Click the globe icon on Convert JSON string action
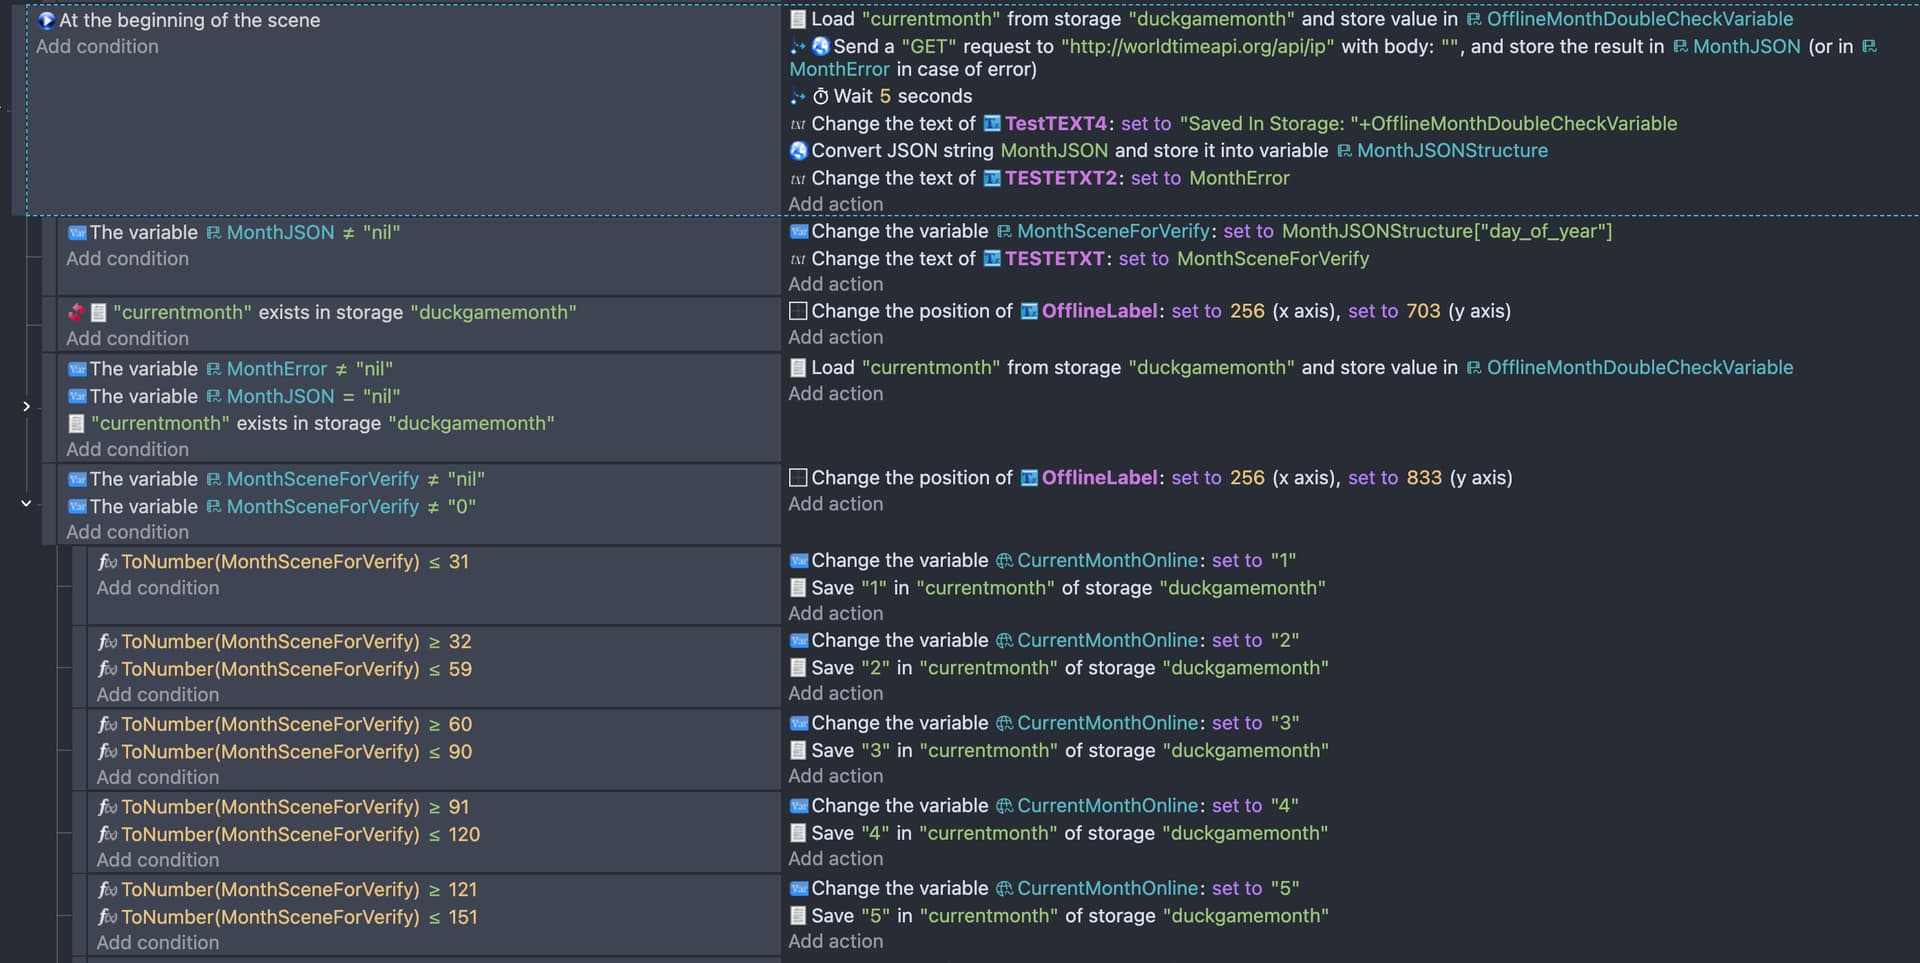 tap(798, 150)
